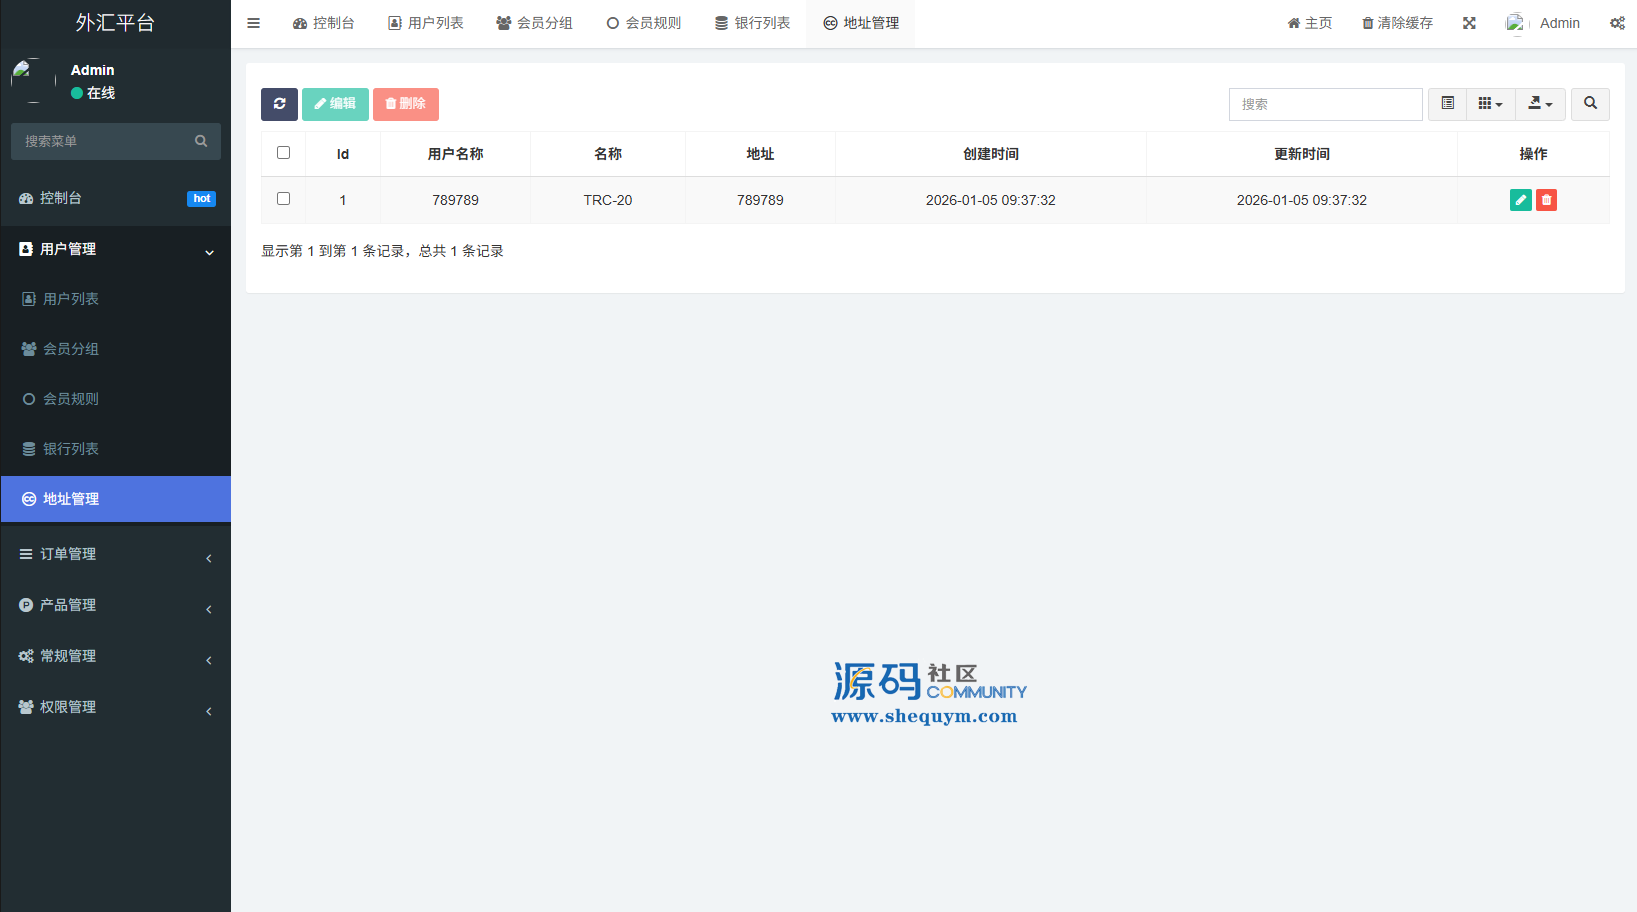Viewport: 1637px width, 912px height.
Task: Toggle table card view icon
Action: pos(1447,104)
